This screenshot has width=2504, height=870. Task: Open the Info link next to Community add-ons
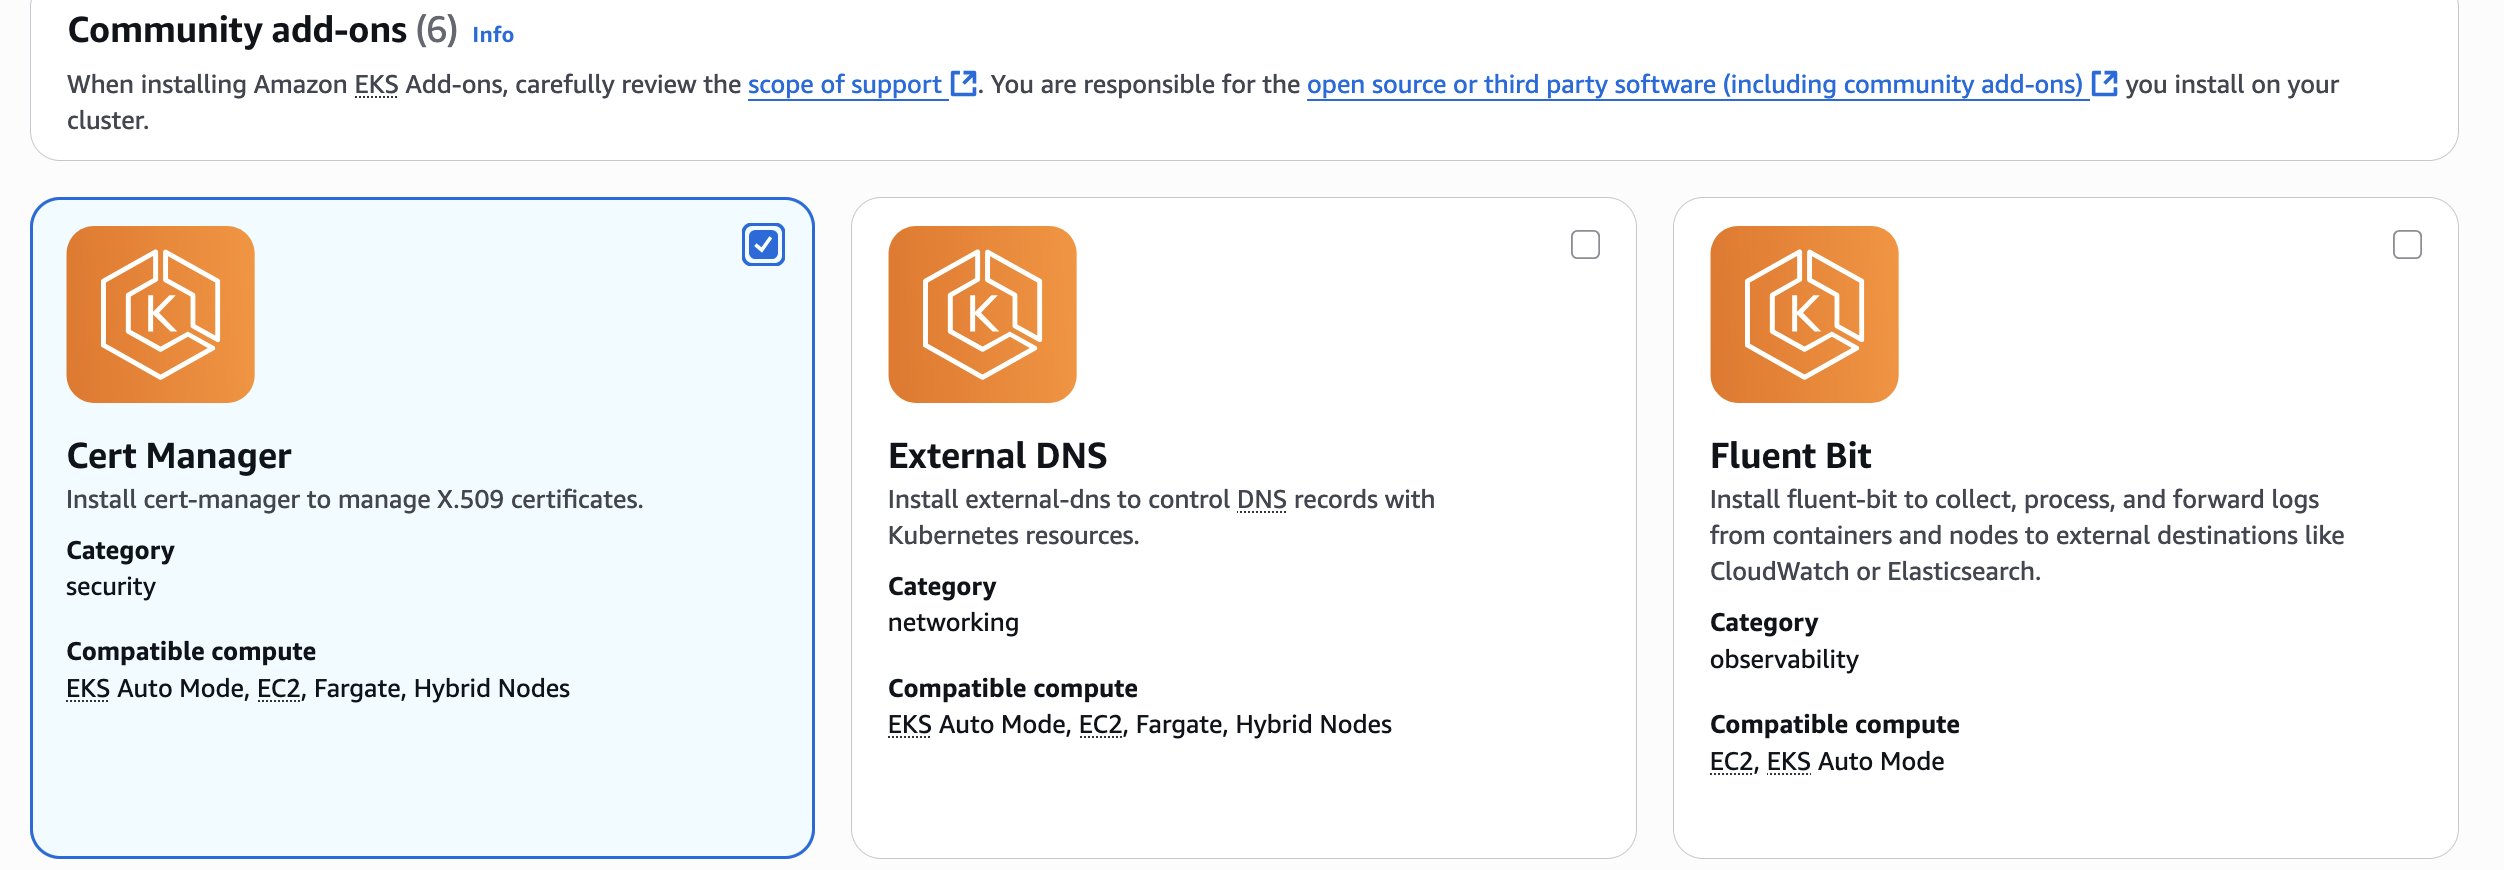(x=492, y=35)
